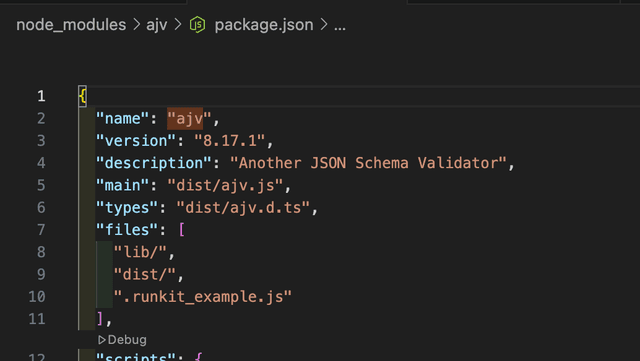Click the "dist/ajv.js" value
Image resolution: width=640 pixels, height=361 pixels.
[225, 185]
